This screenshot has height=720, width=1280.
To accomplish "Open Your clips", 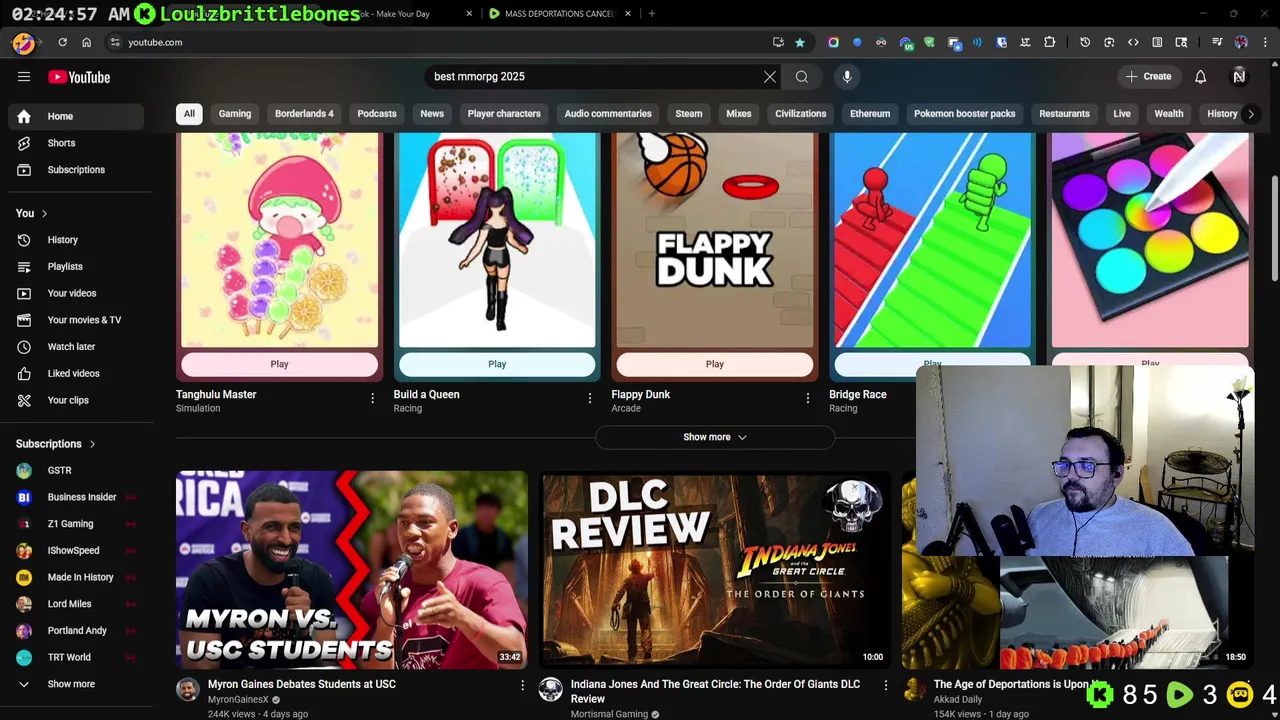I will 76,400.
